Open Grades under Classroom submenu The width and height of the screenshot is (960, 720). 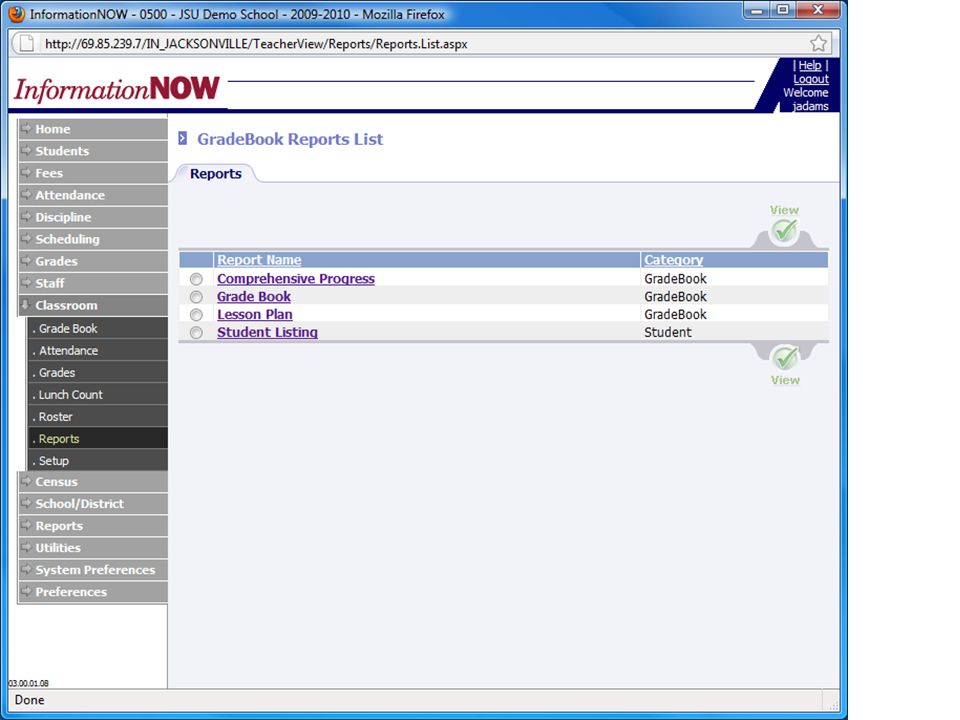click(98, 373)
